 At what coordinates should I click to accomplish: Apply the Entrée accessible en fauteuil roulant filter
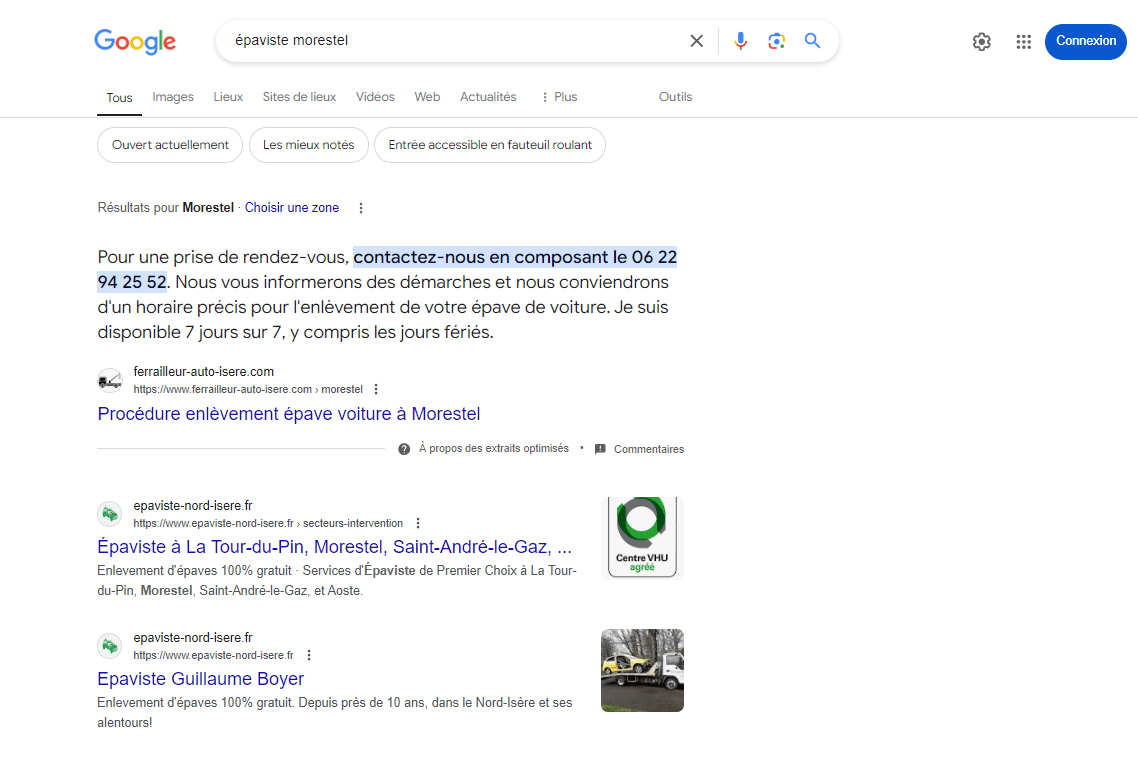click(x=490, y=145)
